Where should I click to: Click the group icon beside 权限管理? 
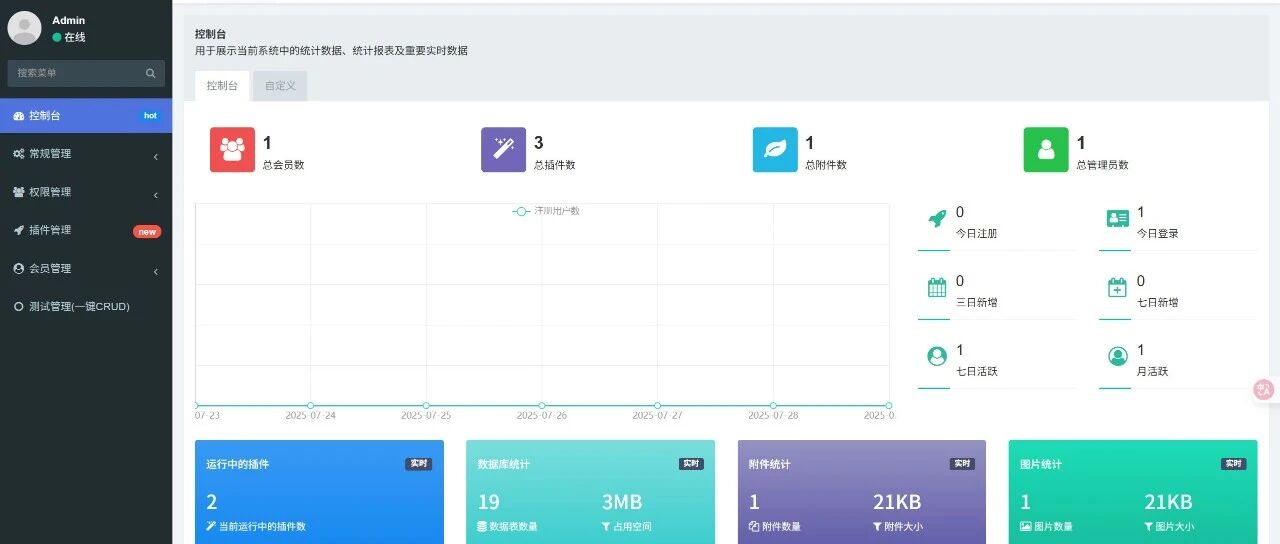18,192
